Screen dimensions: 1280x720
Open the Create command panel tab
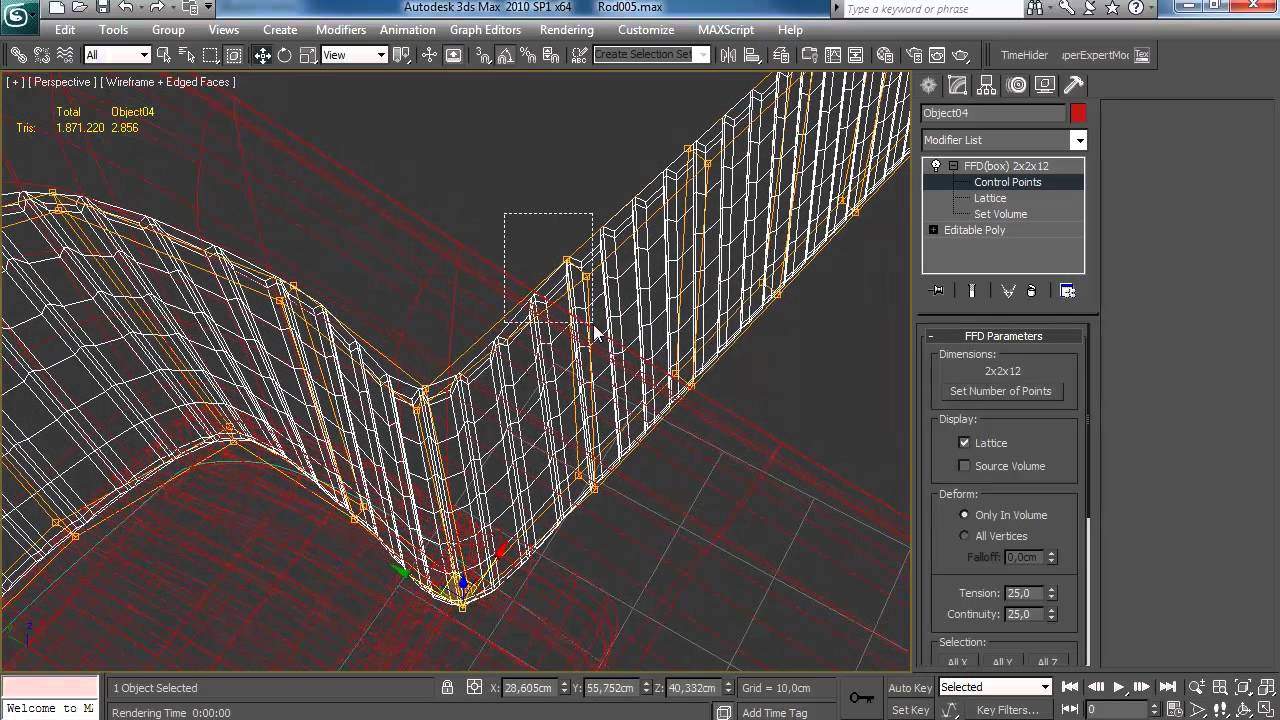[929, 85]
